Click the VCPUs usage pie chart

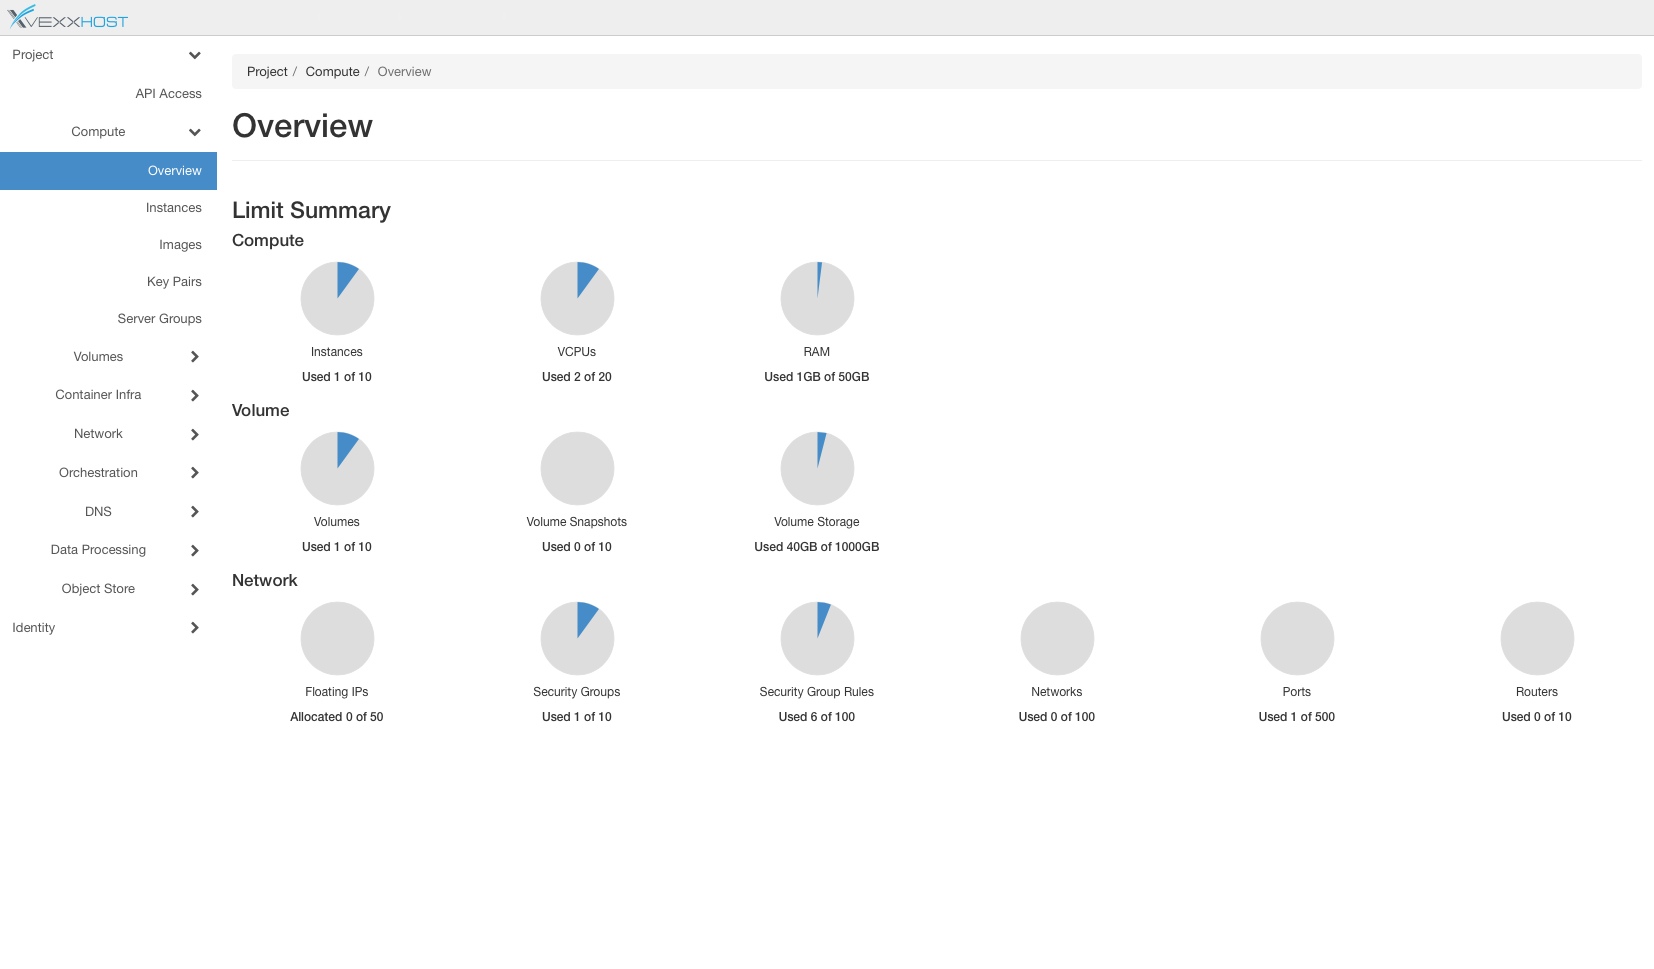coord(577,298)
